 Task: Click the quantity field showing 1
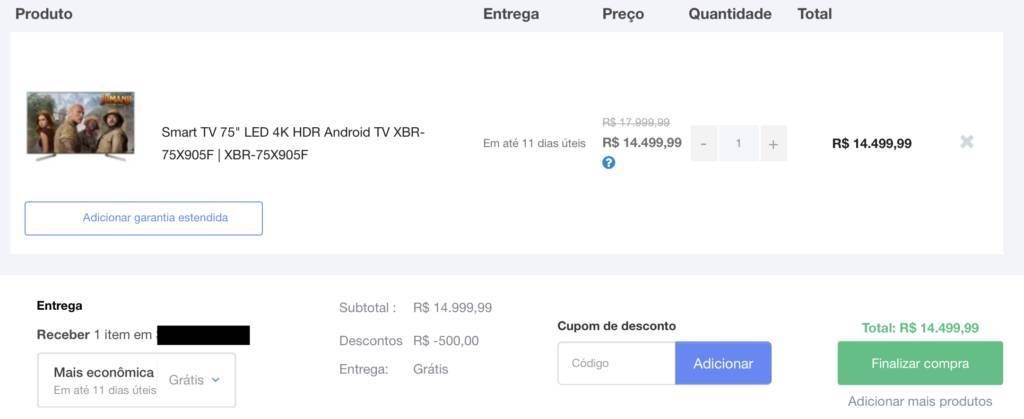tap(739, 144)
